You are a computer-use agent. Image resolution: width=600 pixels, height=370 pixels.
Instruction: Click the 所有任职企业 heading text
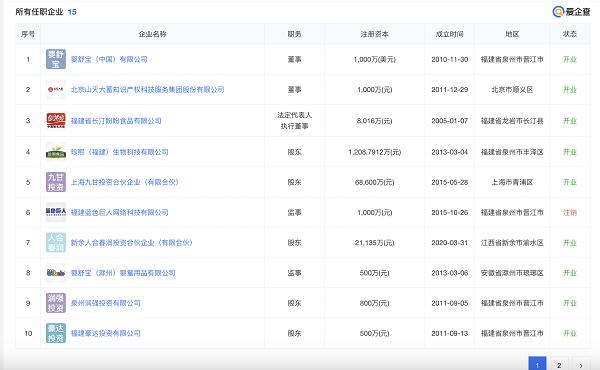(x=39, y=12)
